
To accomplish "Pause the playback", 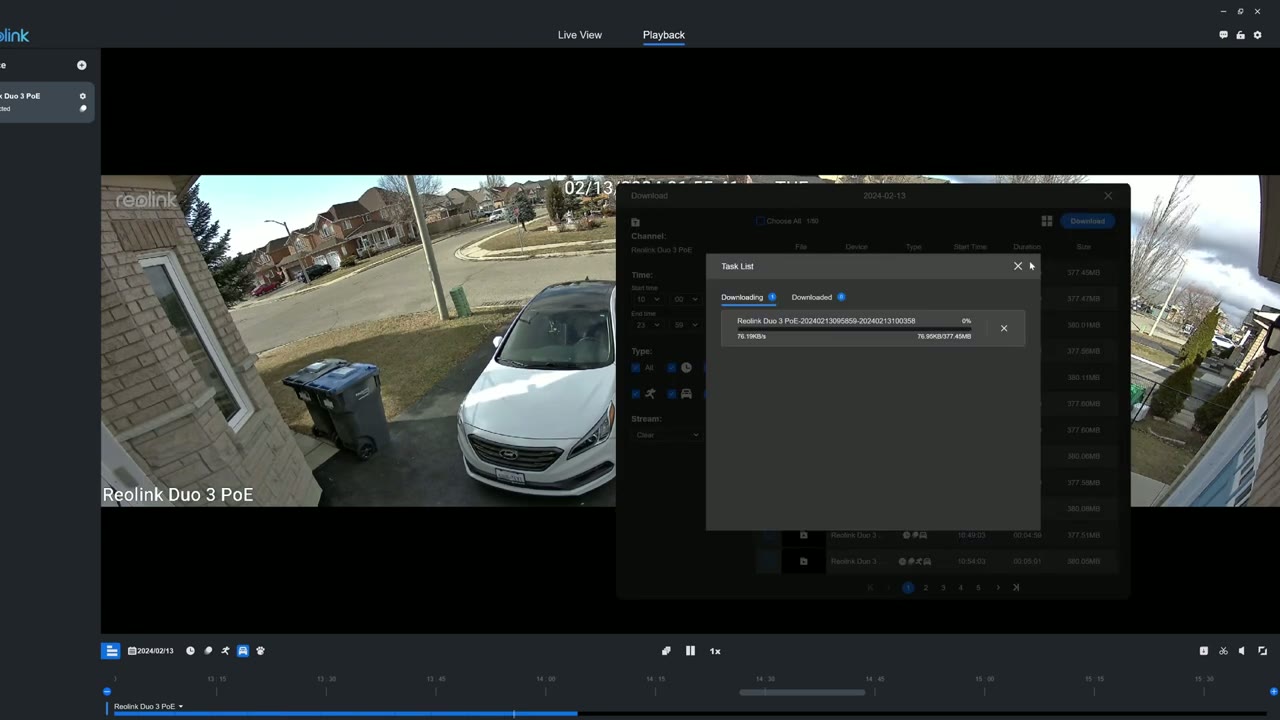I will 690,651.
